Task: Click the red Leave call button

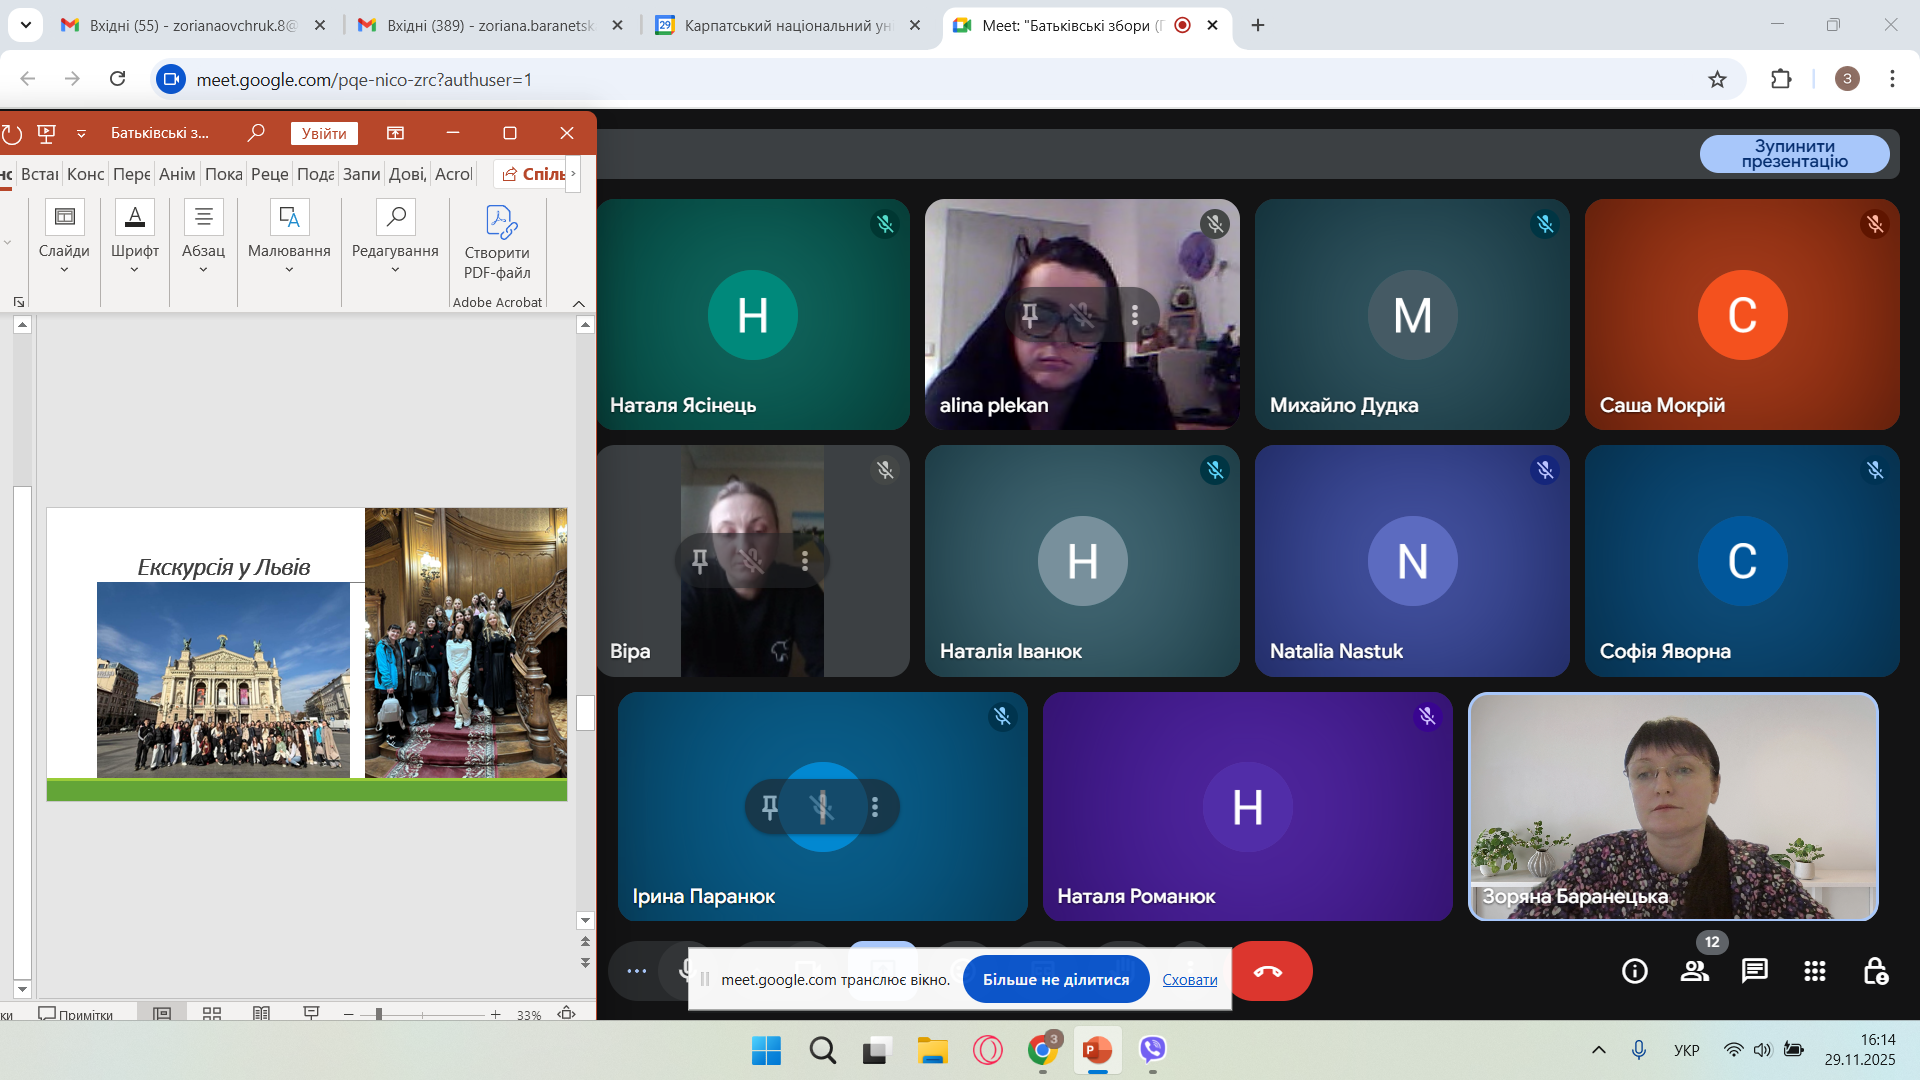Action: click(1269, 971)
